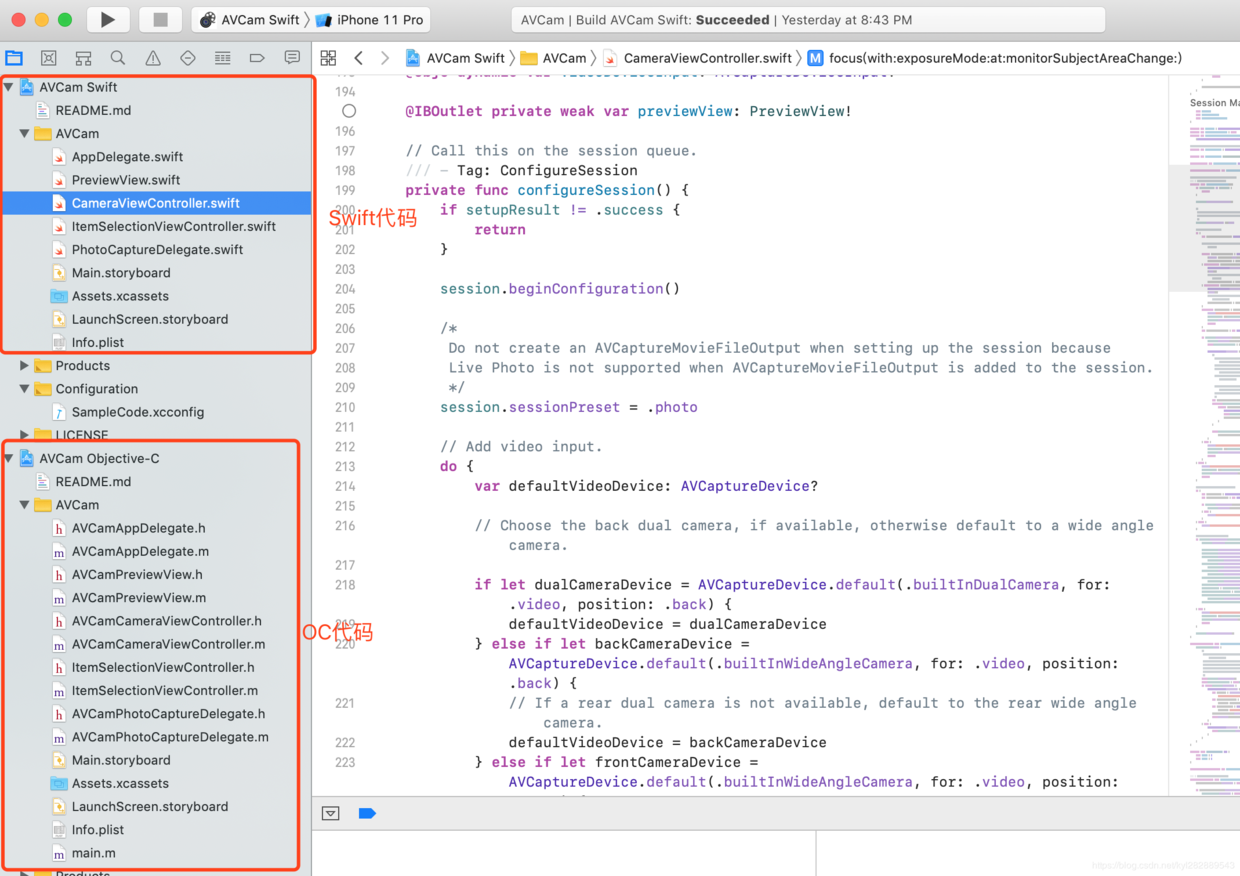Click the configureSession function name
Viewport: 1240px width, 876px height.
[x=586, y=190]
